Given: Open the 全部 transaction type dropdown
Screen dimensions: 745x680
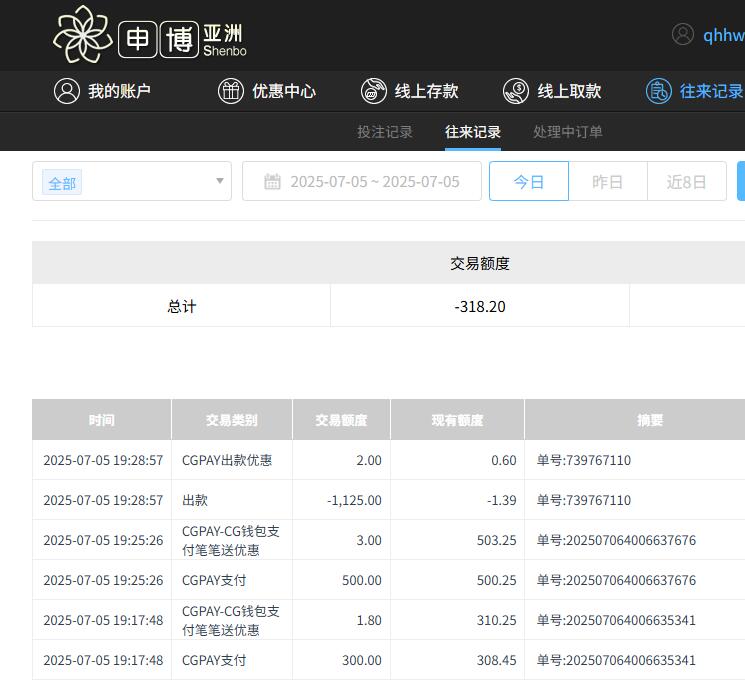Looking at the screenshot, I should pyautogui.click(x=130, y=182).
